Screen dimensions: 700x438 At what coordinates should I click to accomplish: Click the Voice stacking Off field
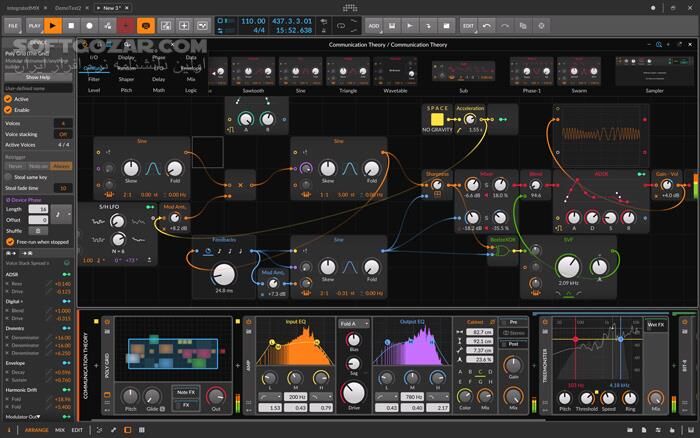click(x=63, y=134)
